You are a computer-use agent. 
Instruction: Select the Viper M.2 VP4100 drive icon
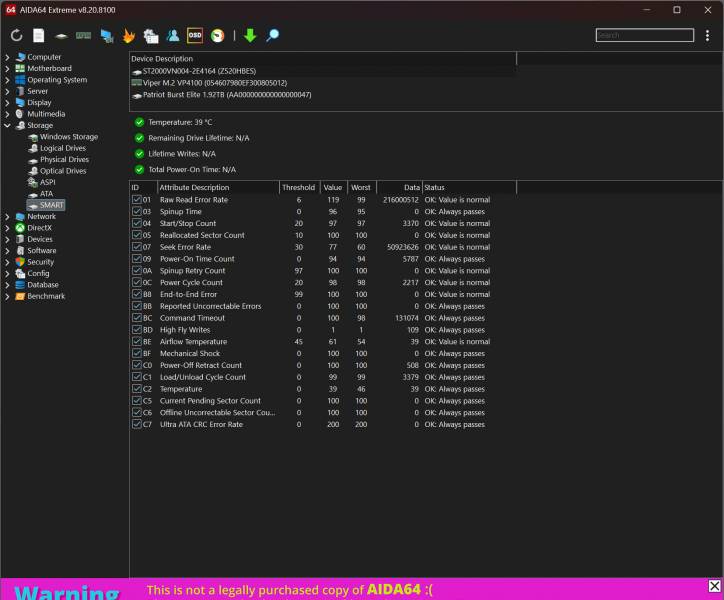point(137,83)
